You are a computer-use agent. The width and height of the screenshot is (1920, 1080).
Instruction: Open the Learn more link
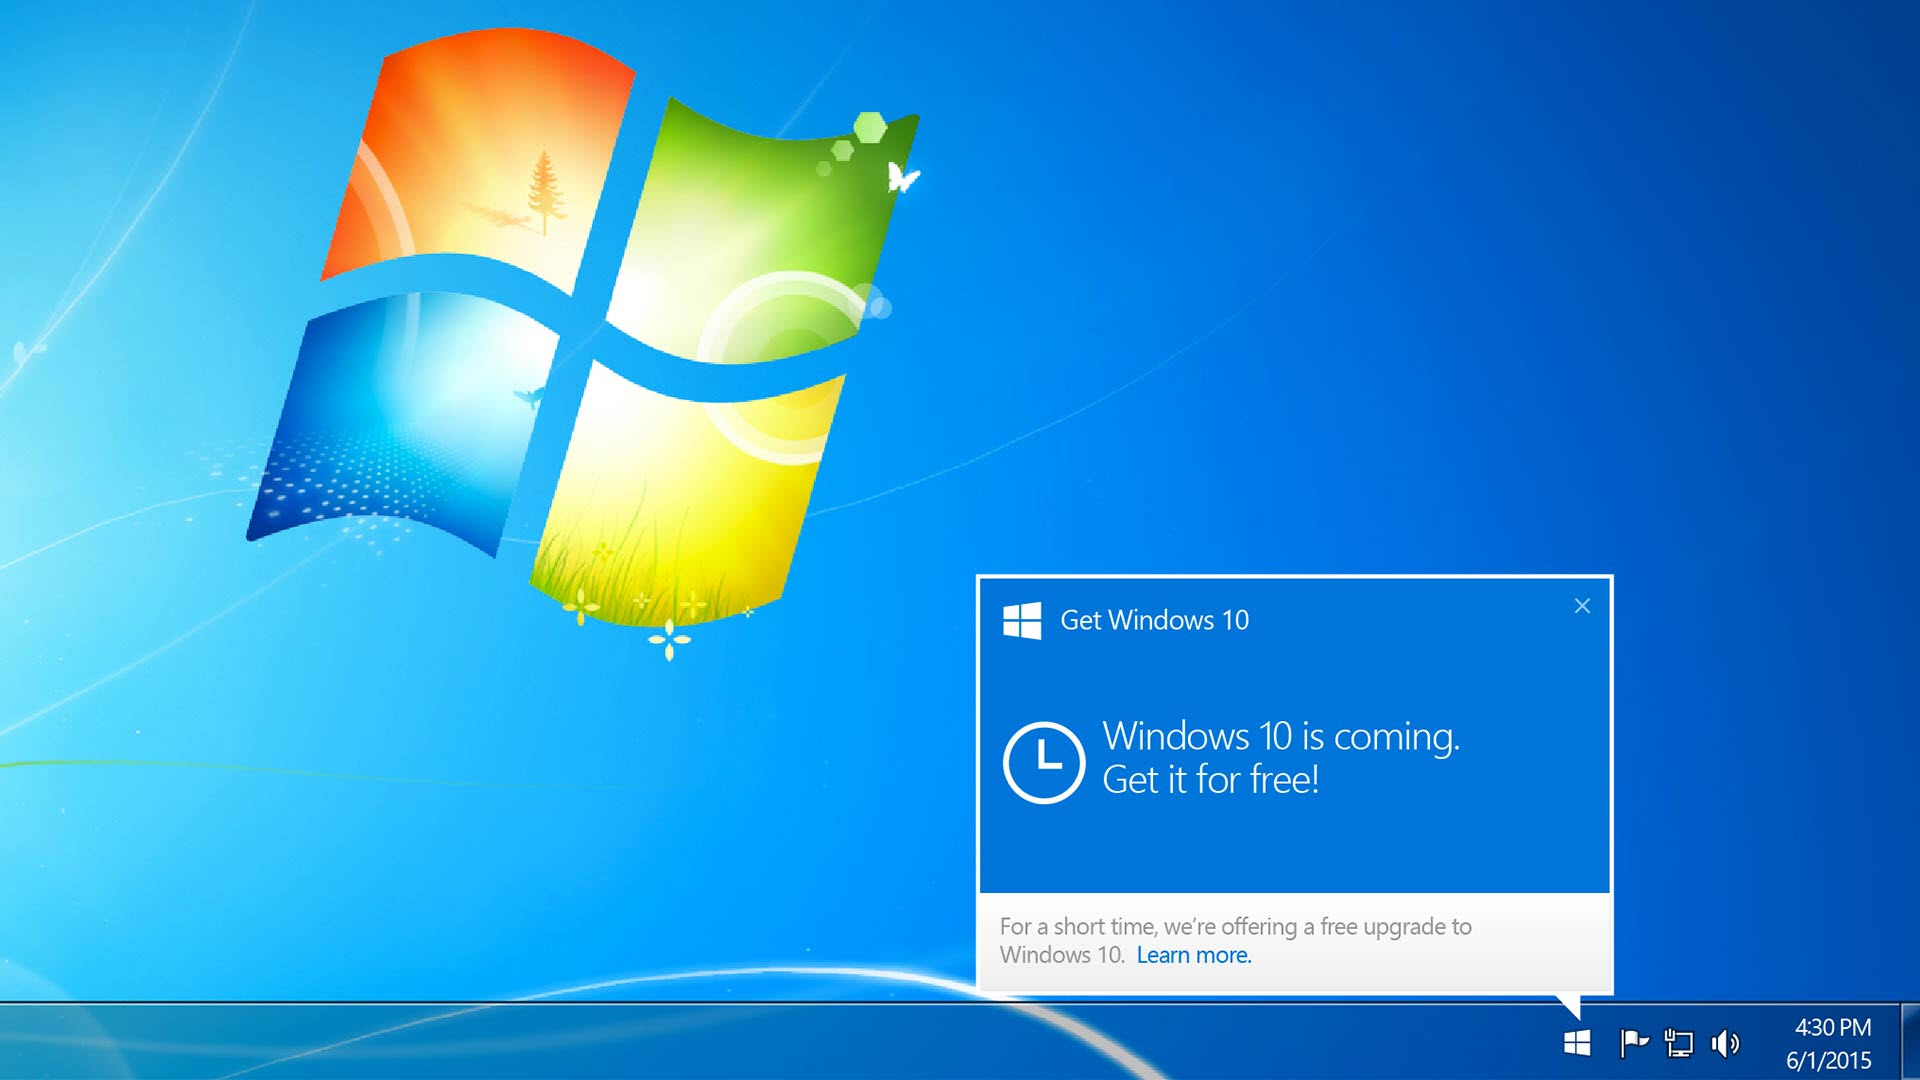tap(1193, 955)
